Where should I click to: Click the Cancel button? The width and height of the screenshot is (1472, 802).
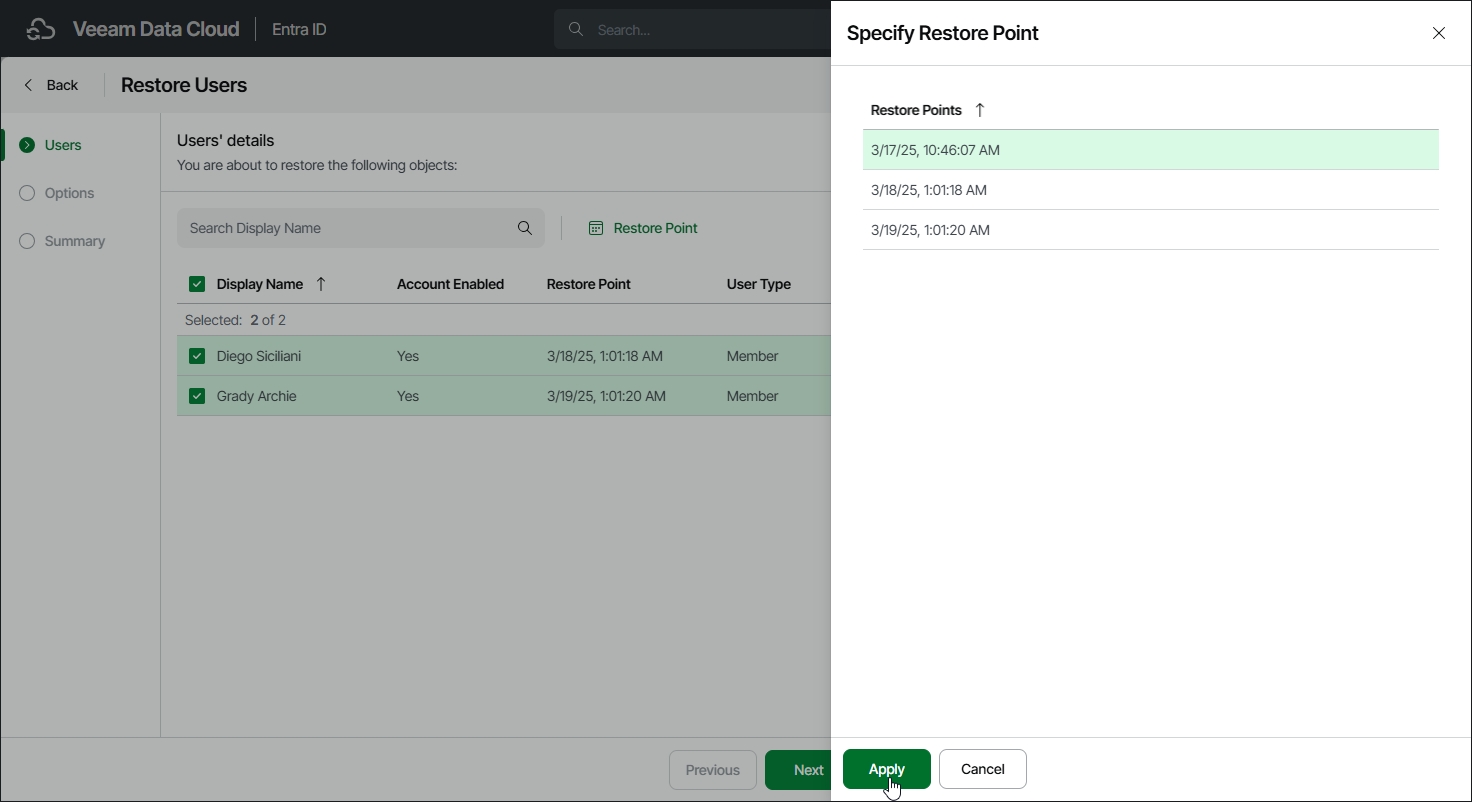pos(983,769)
